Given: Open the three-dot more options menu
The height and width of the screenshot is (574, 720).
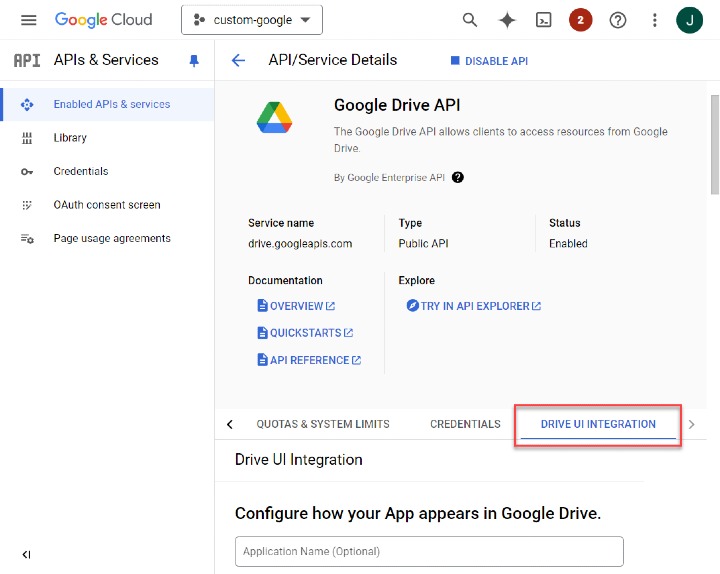Looking at the screenshot, I should click(x=655, y=20).
